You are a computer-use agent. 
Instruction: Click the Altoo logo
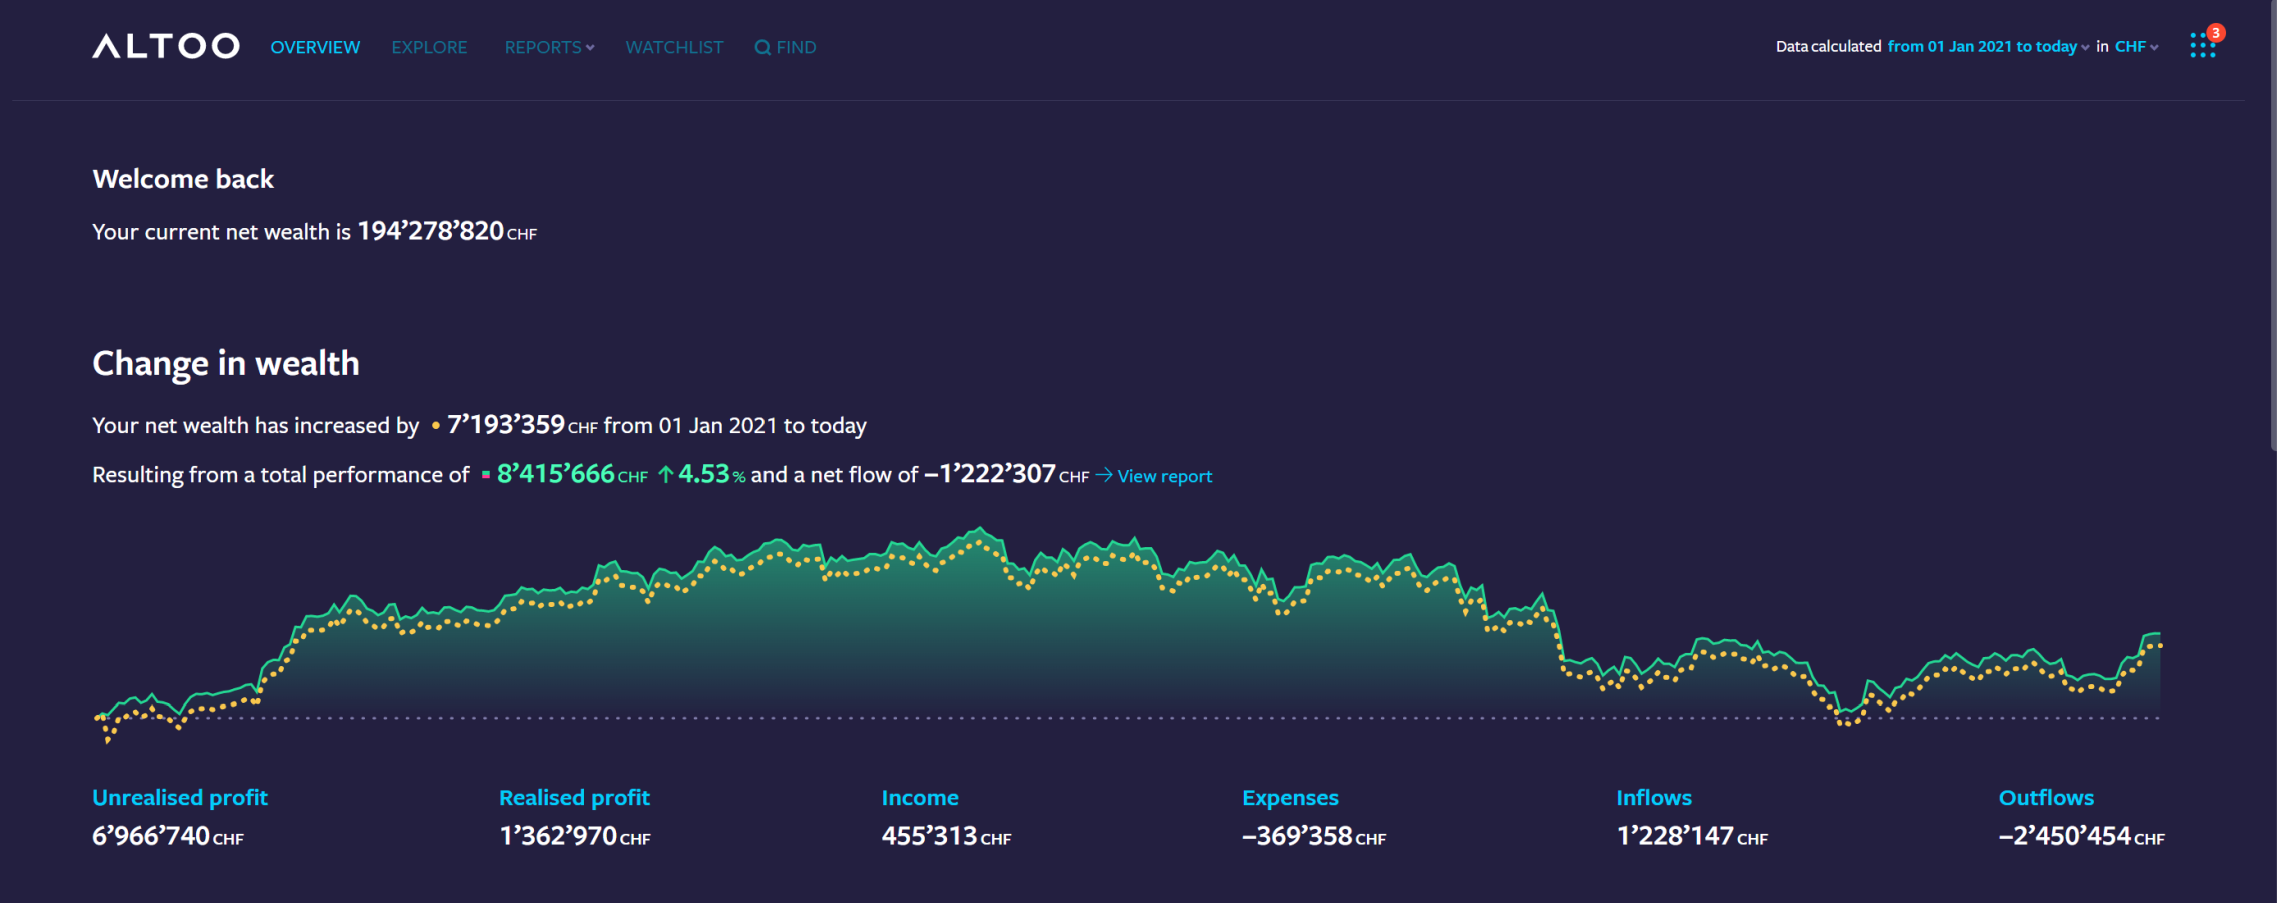tap(166, 46)
